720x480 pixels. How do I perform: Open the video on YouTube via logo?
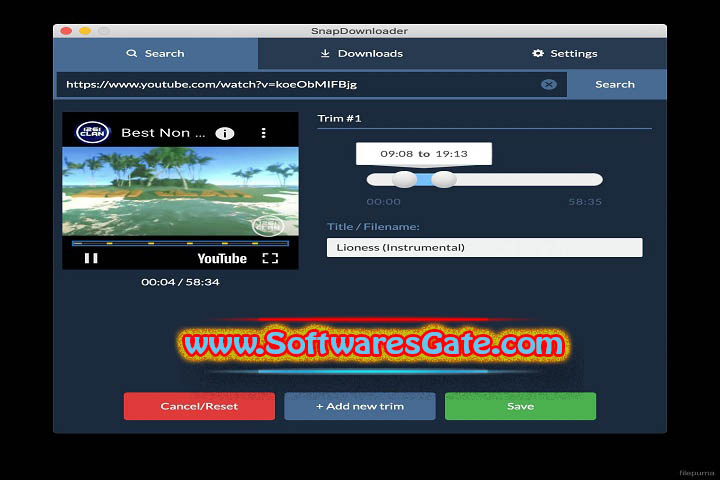pos(222,259)
